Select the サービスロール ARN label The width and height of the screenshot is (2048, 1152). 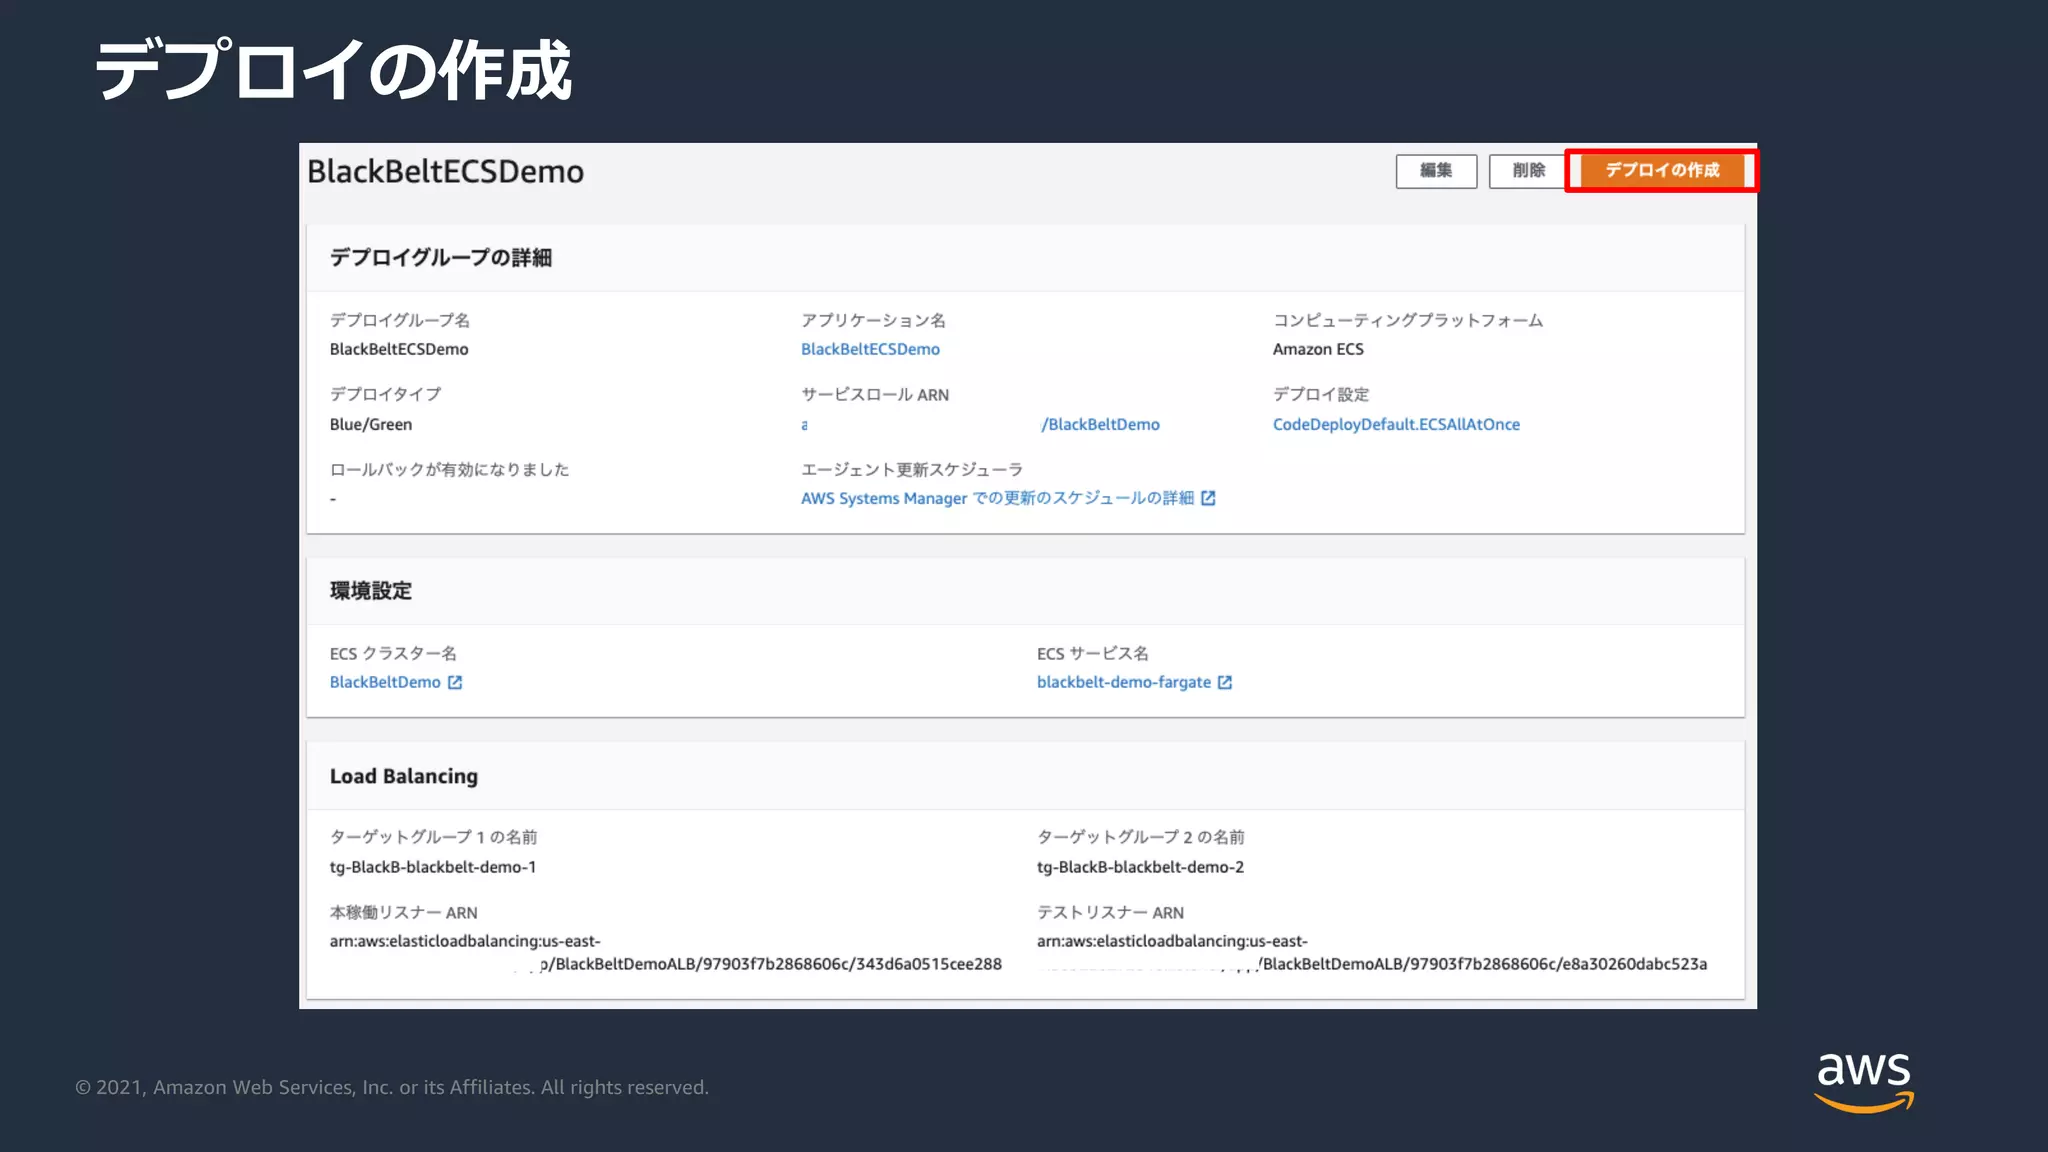(x=875, y=394)
